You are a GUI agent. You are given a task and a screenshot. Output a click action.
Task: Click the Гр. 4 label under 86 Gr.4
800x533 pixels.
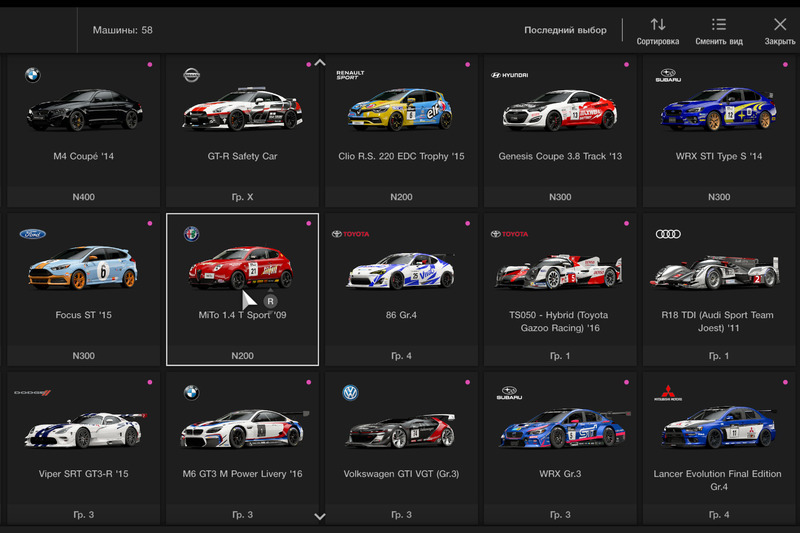point(402,356)
